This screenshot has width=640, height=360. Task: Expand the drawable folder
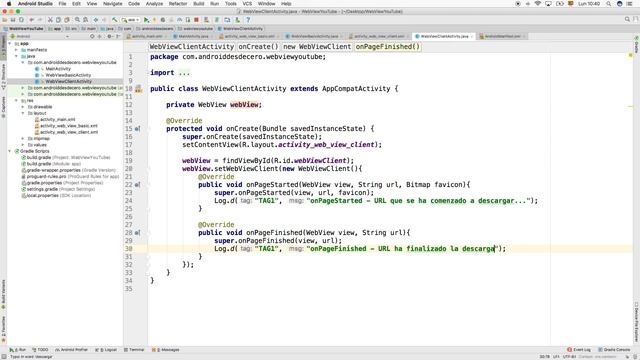point(23,107)
